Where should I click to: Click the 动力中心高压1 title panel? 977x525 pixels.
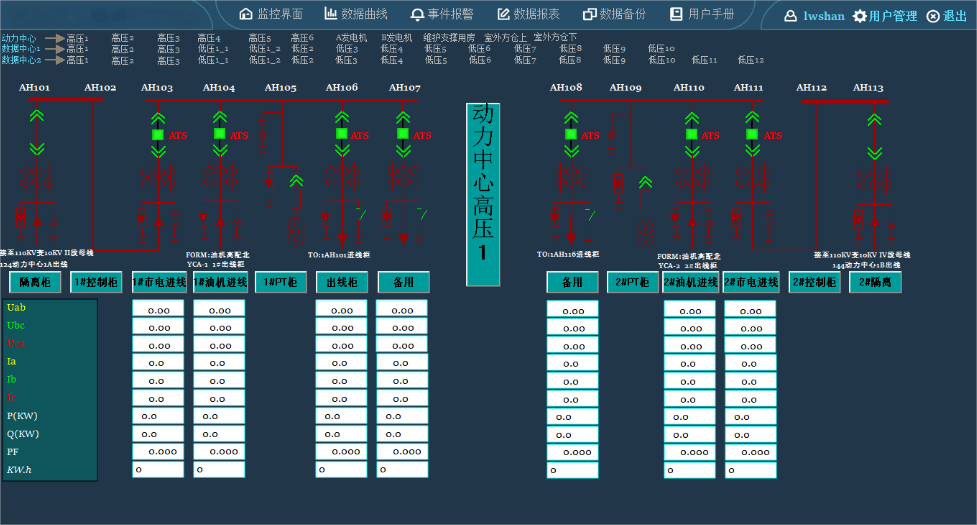483,194
